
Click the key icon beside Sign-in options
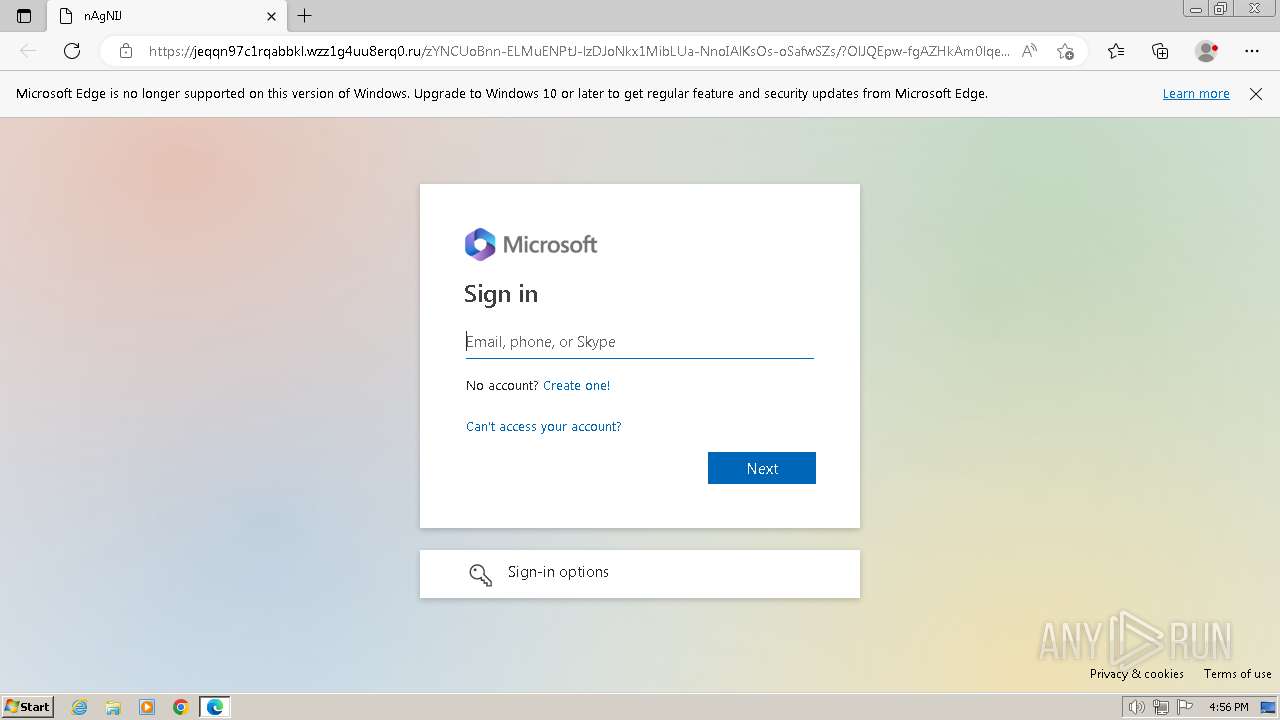pyautogui.click(x=481, y=574)
